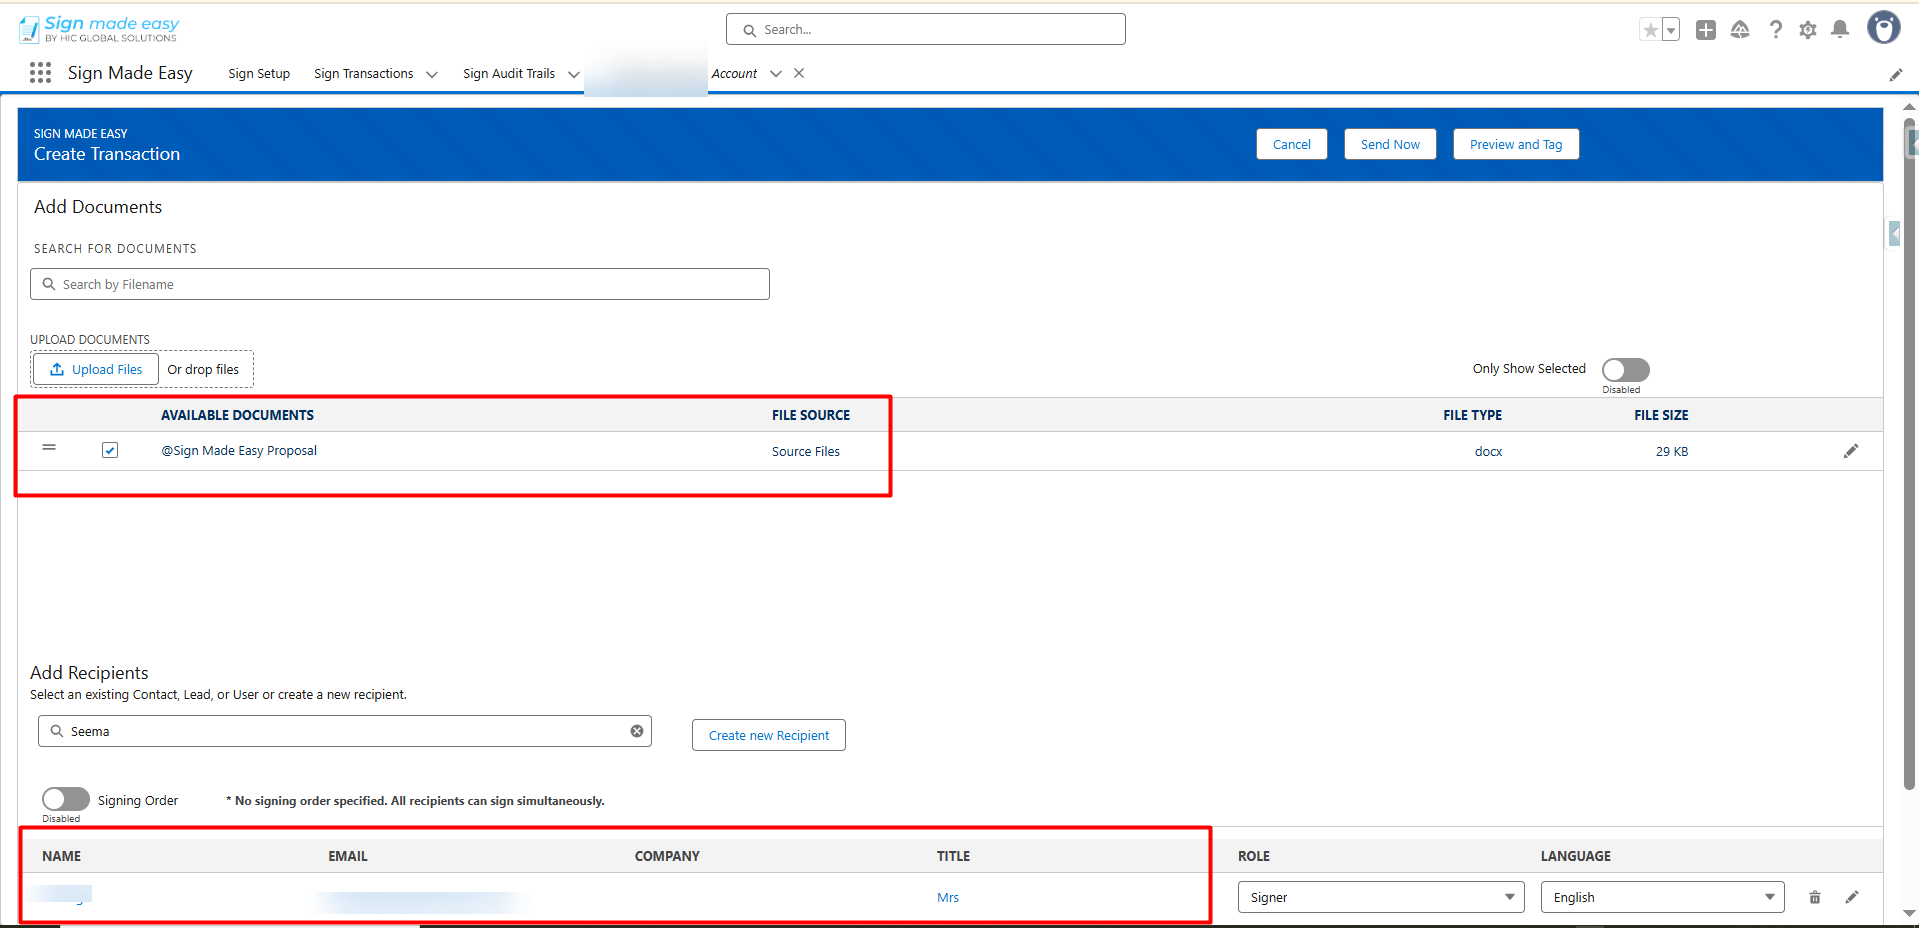Click the Preview and Tag button
Image resolution: width=1919 pixels, height=928 pixels.
click(x=1516, y=144)
